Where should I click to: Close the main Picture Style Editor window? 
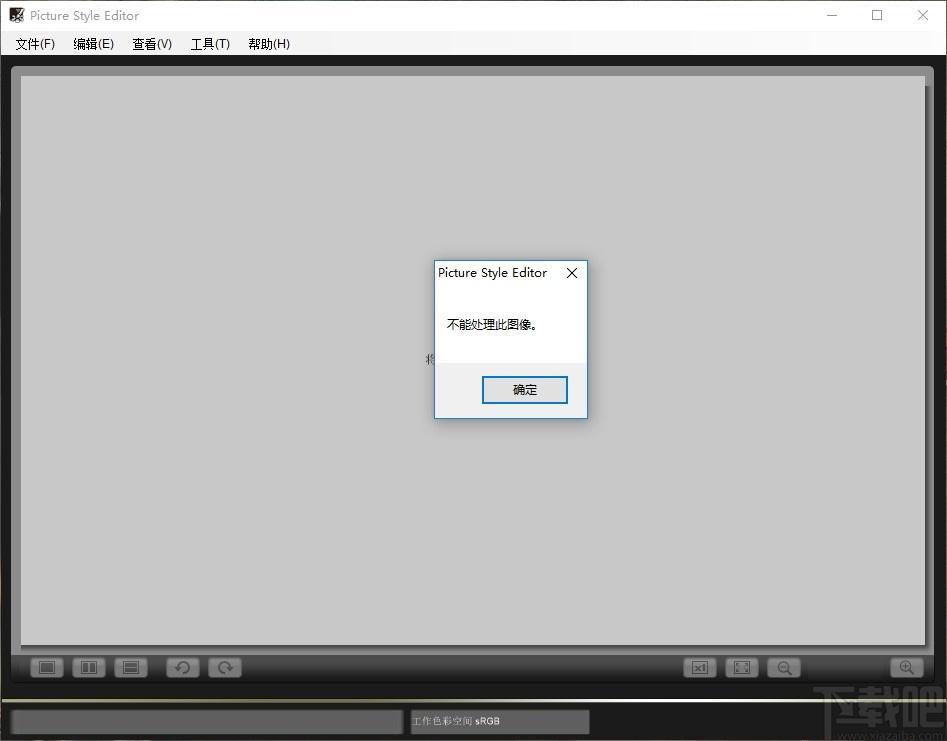click(923, 15)
